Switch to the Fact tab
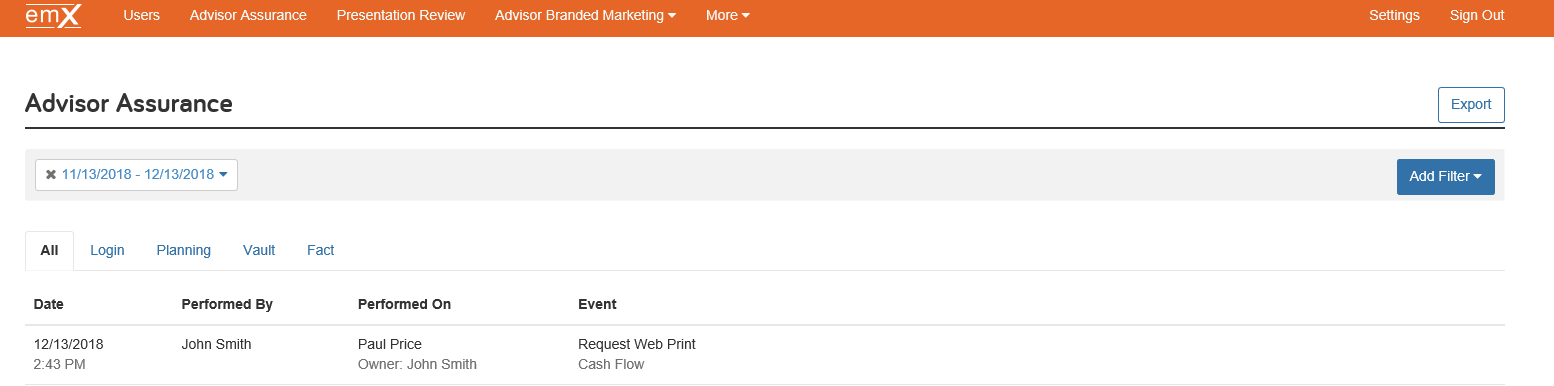The width and height of the screenshot is (1554, 386). point(320,251)
